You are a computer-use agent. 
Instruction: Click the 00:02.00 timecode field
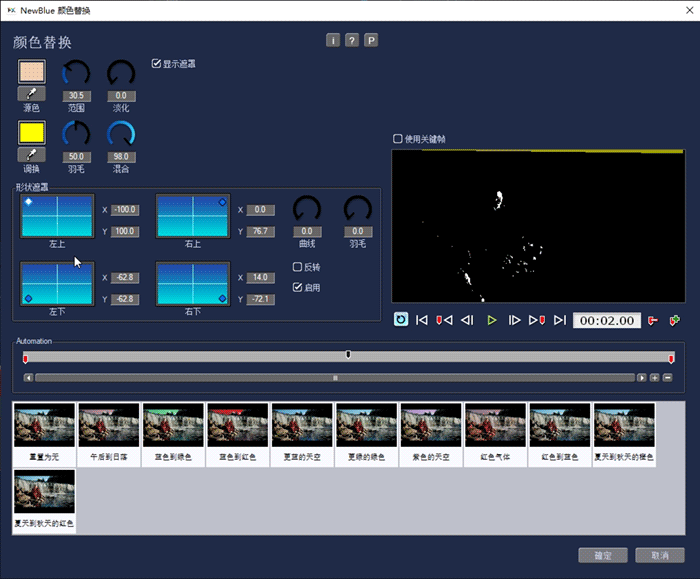click(606, 320)
